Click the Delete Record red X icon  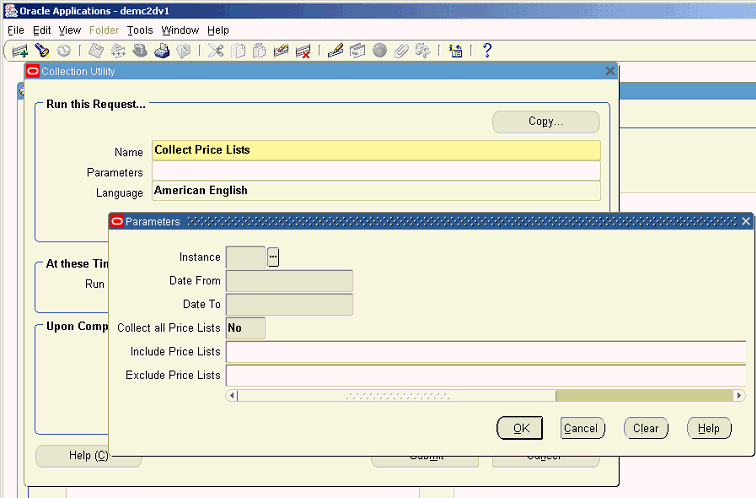[303, 51]
